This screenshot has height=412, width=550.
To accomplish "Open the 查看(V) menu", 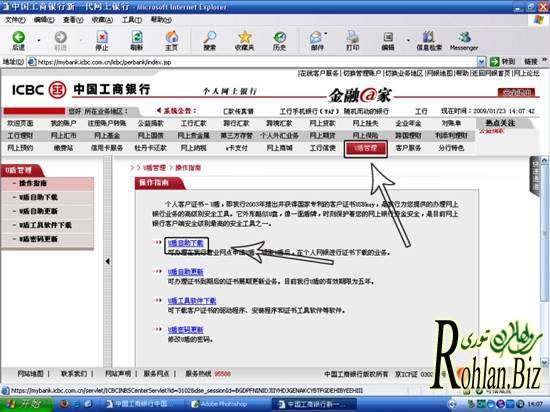I will coord(73,20).
